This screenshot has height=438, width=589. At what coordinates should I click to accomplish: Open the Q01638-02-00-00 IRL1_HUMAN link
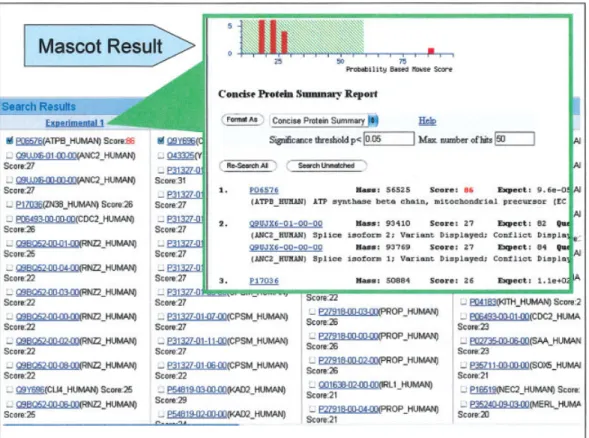348,385
